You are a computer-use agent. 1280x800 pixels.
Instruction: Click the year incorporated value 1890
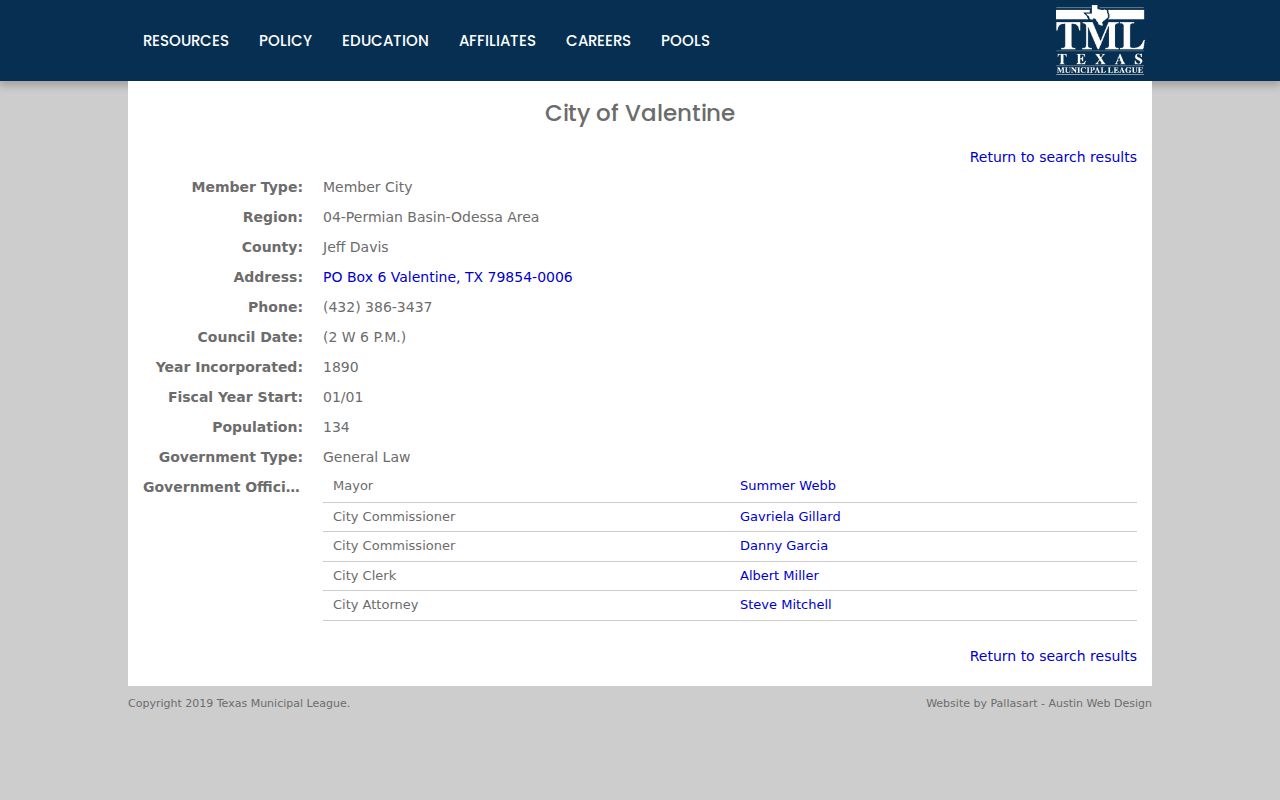(x=340, y=367)
